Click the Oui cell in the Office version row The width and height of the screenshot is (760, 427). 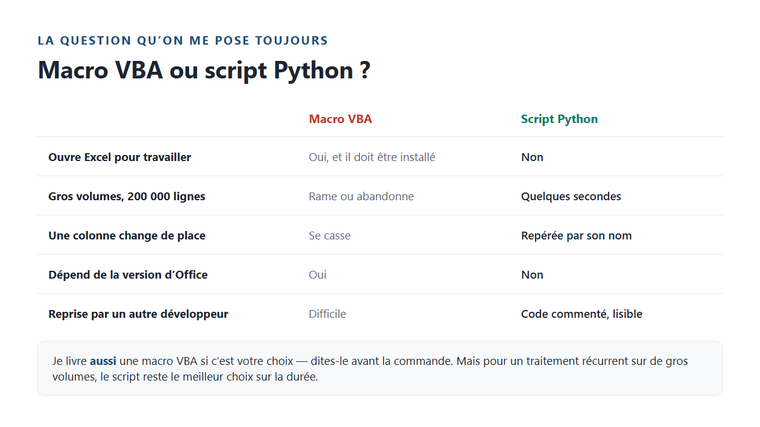click(317, 275)
